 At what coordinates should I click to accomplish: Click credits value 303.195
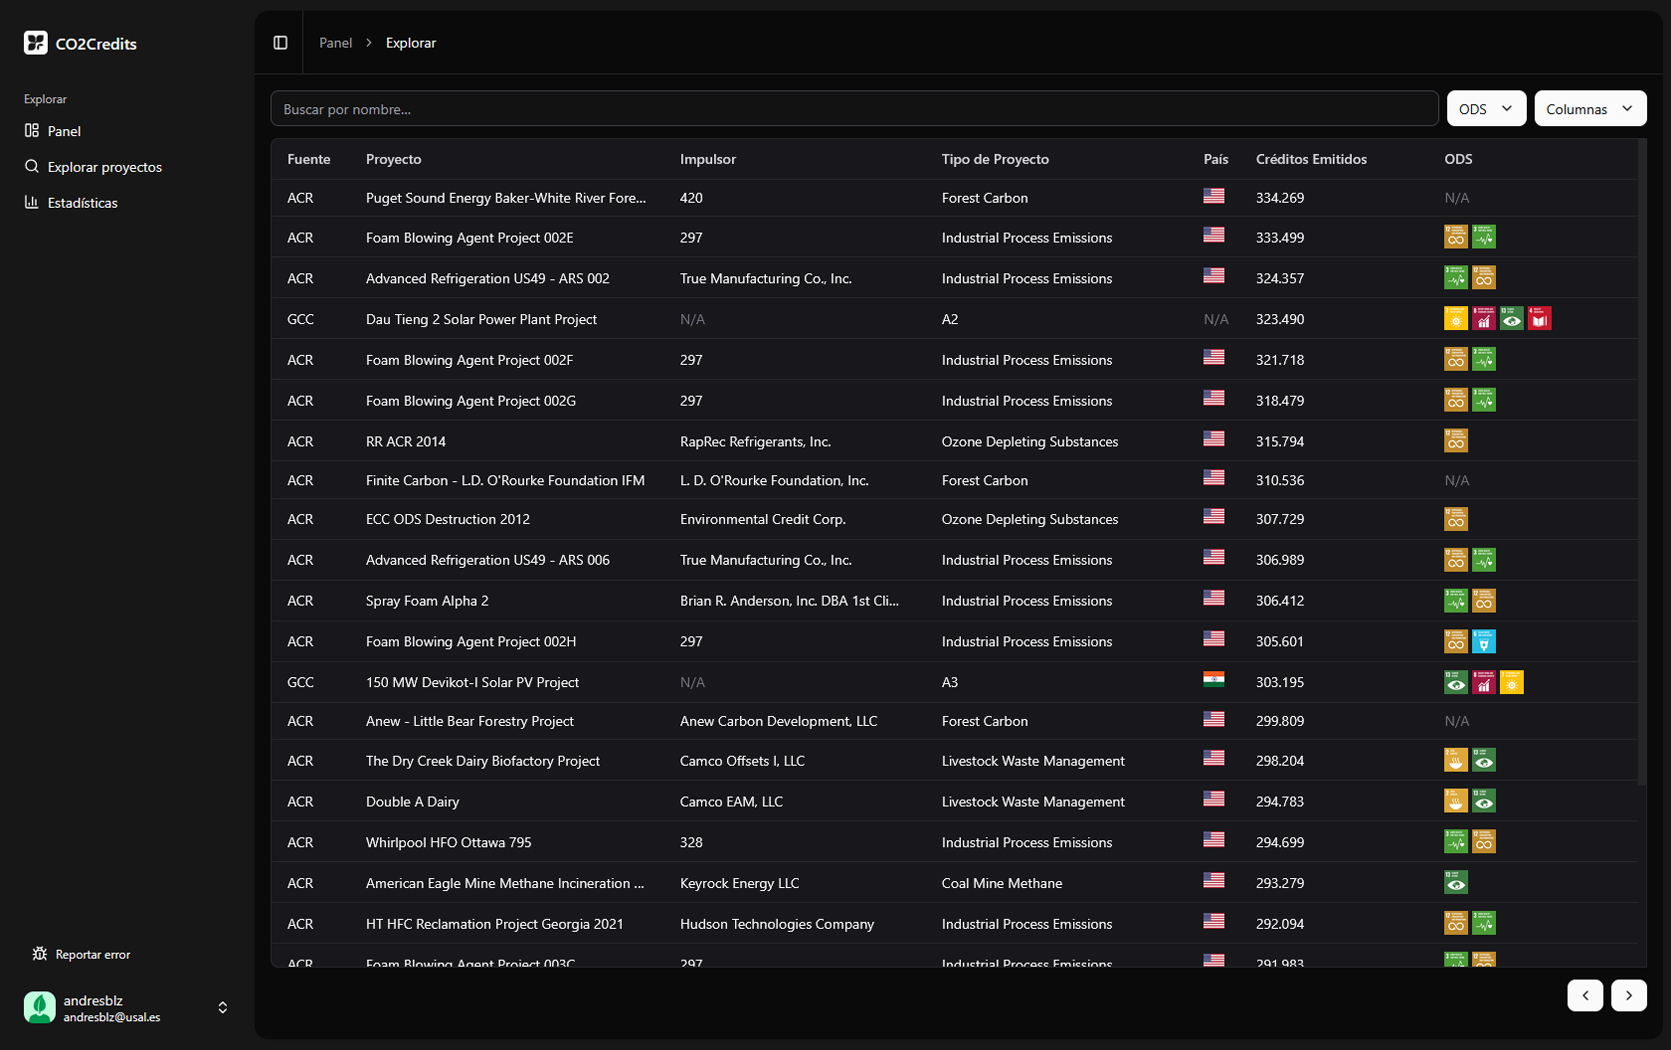[x=1280, y=682]
